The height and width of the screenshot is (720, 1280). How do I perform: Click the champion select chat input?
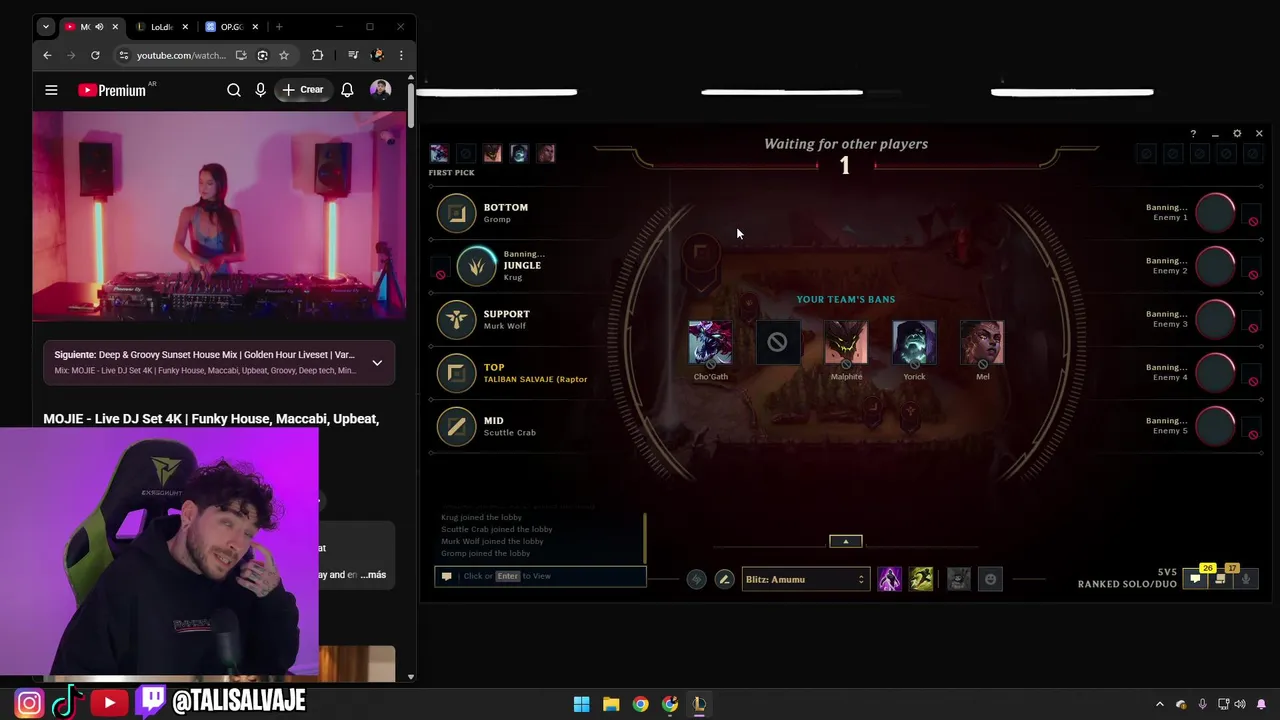coord(540,576)
